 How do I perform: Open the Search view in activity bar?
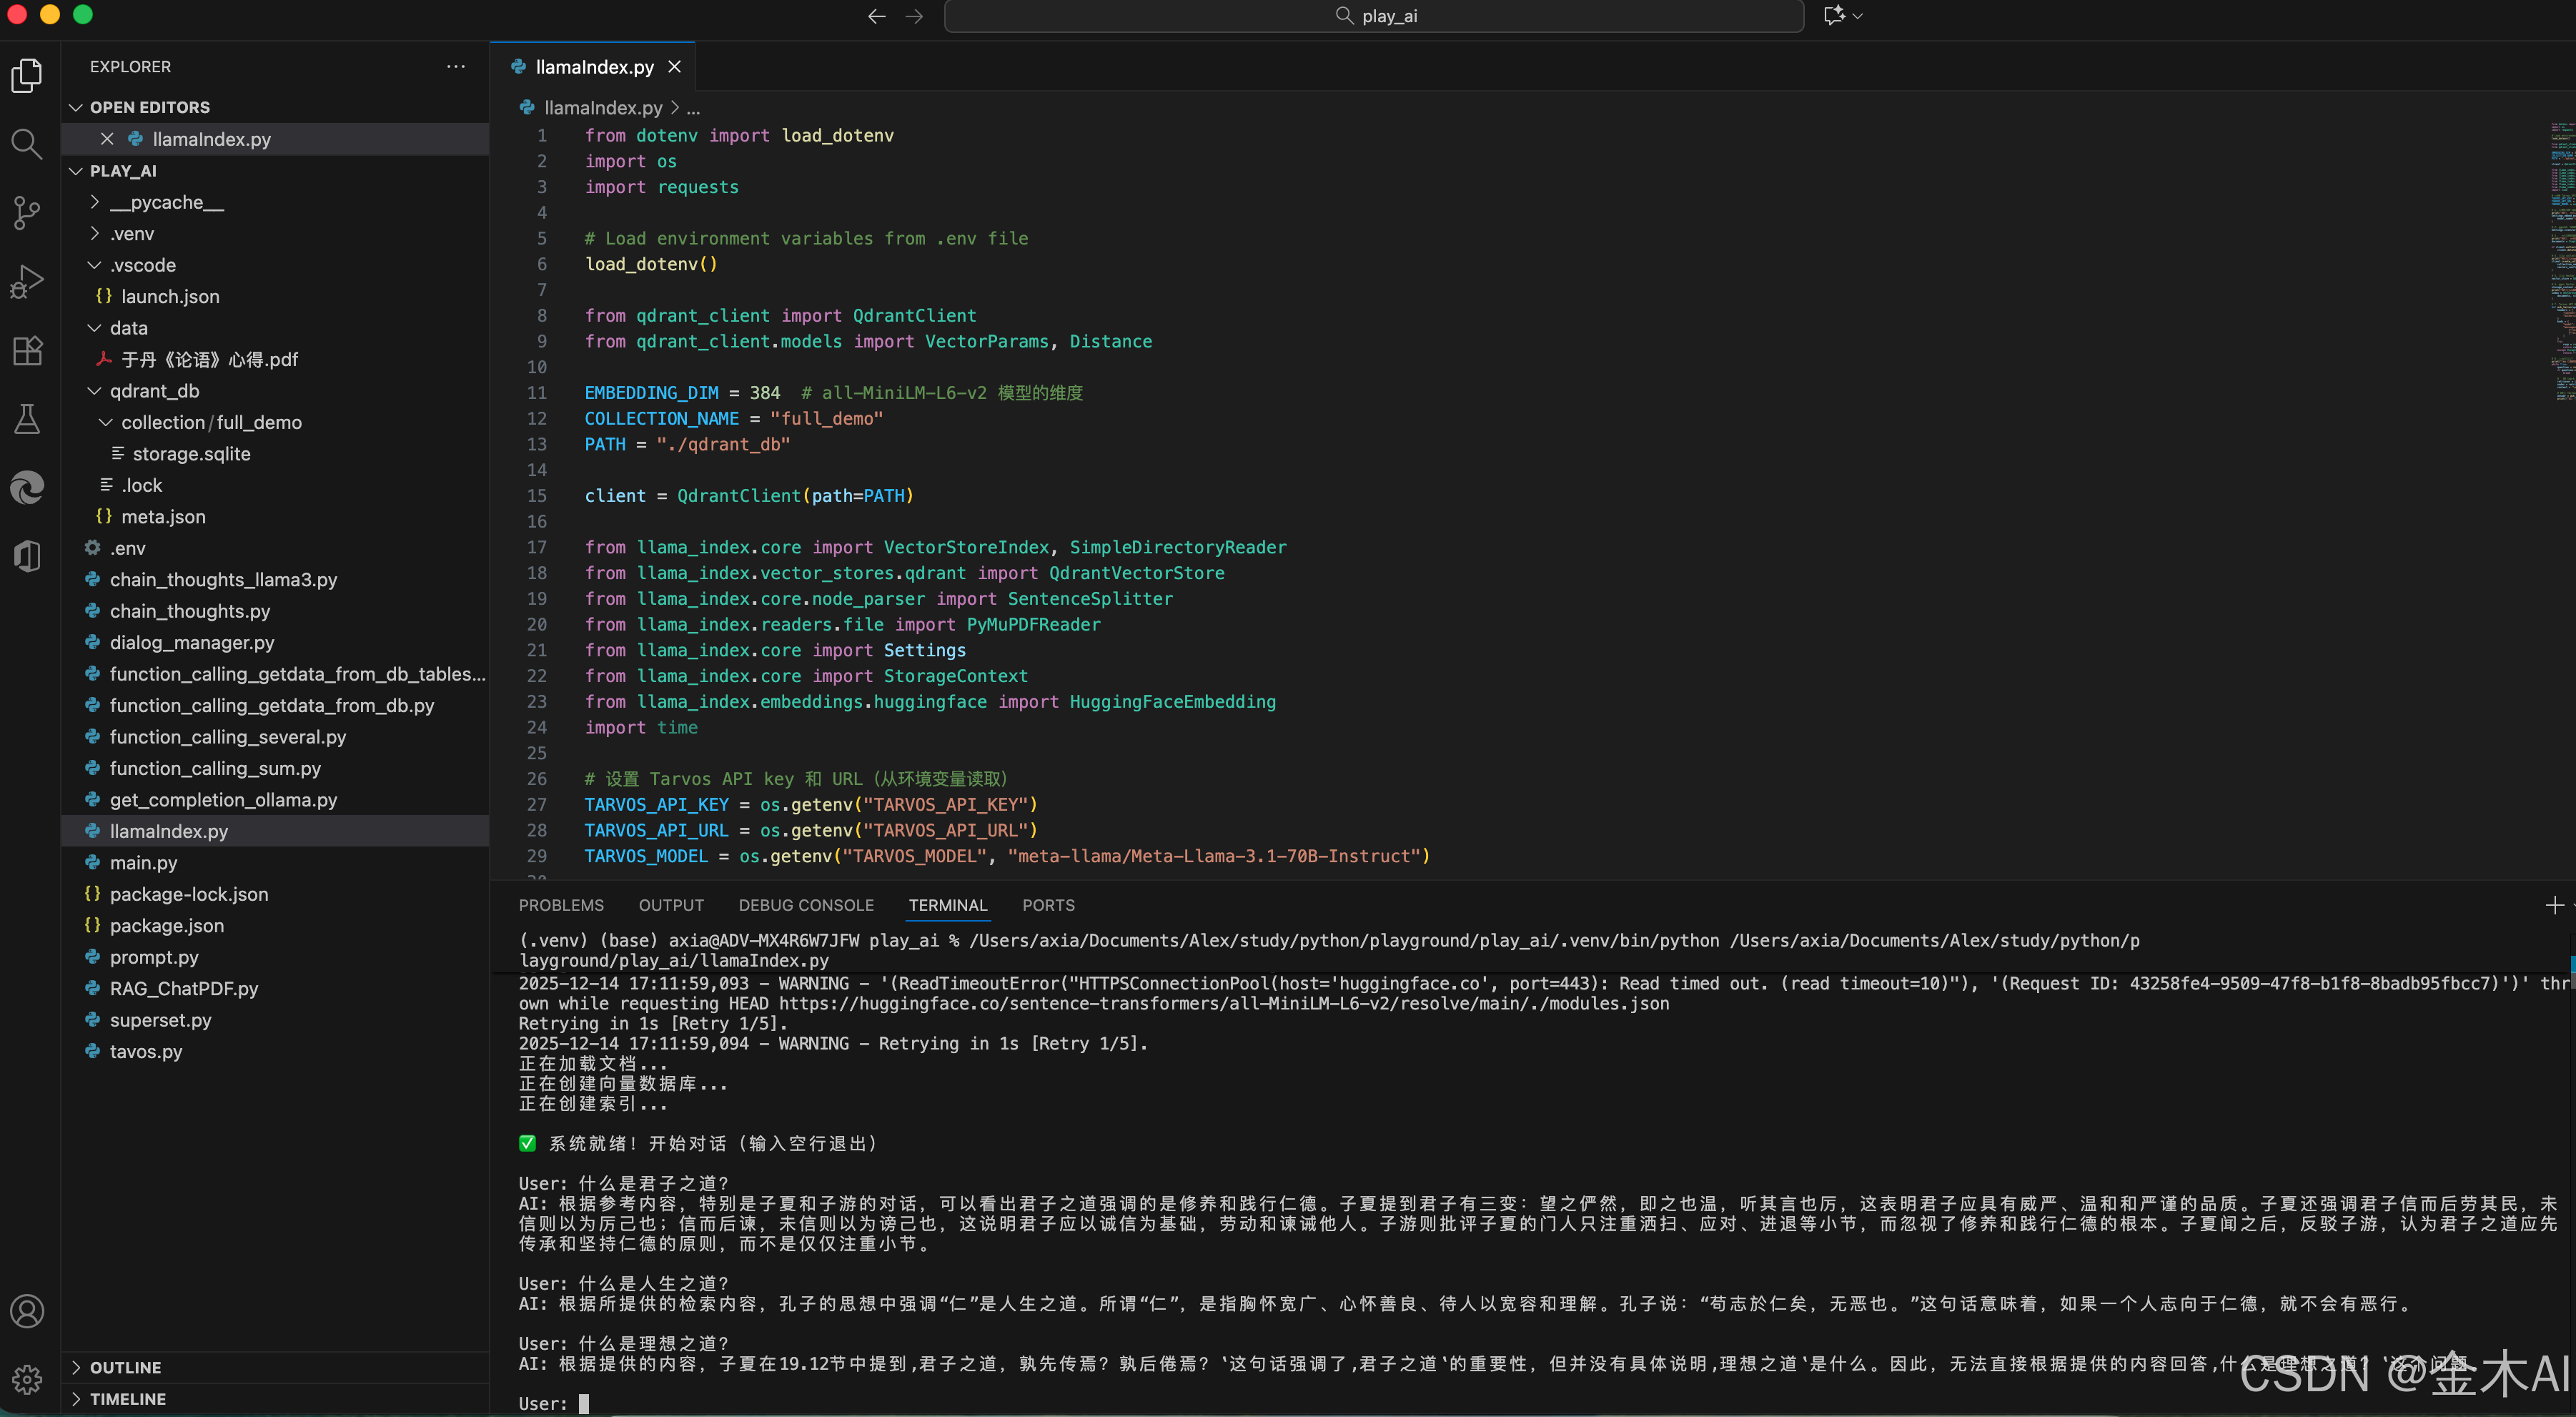[27, 144]
